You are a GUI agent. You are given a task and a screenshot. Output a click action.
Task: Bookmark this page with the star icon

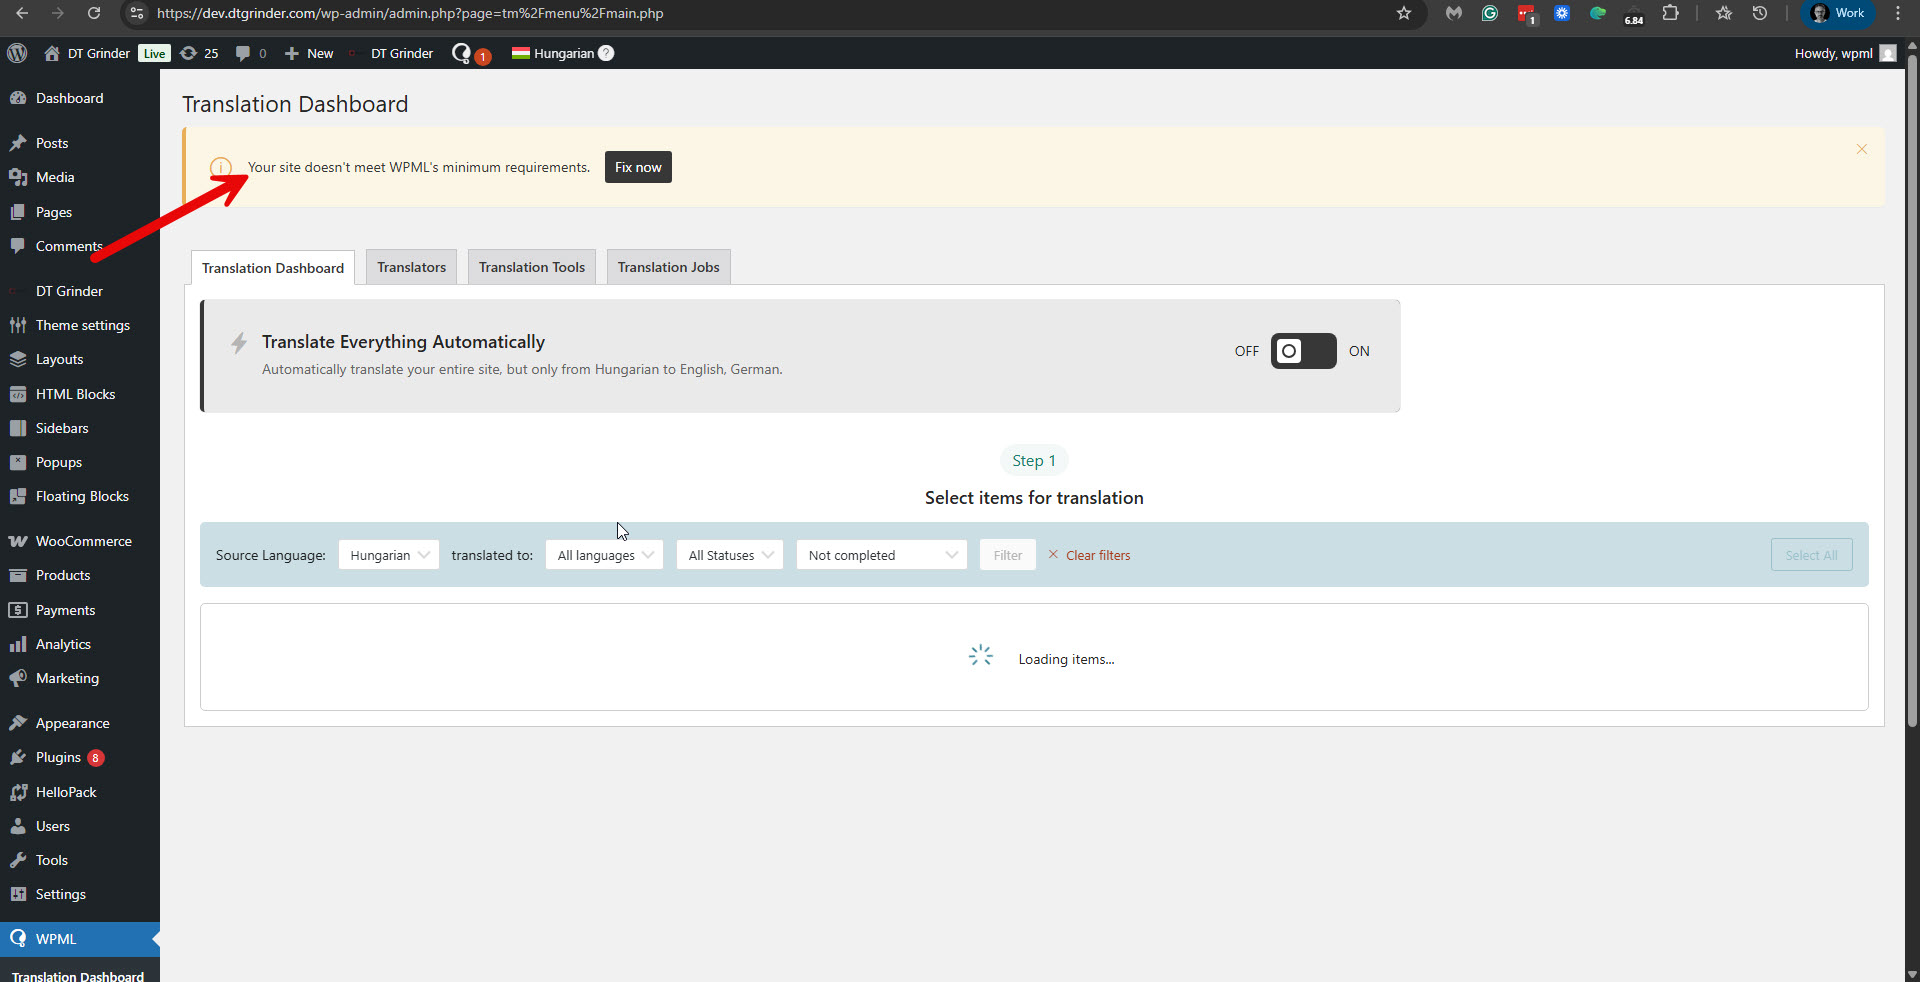point(1404,13)
